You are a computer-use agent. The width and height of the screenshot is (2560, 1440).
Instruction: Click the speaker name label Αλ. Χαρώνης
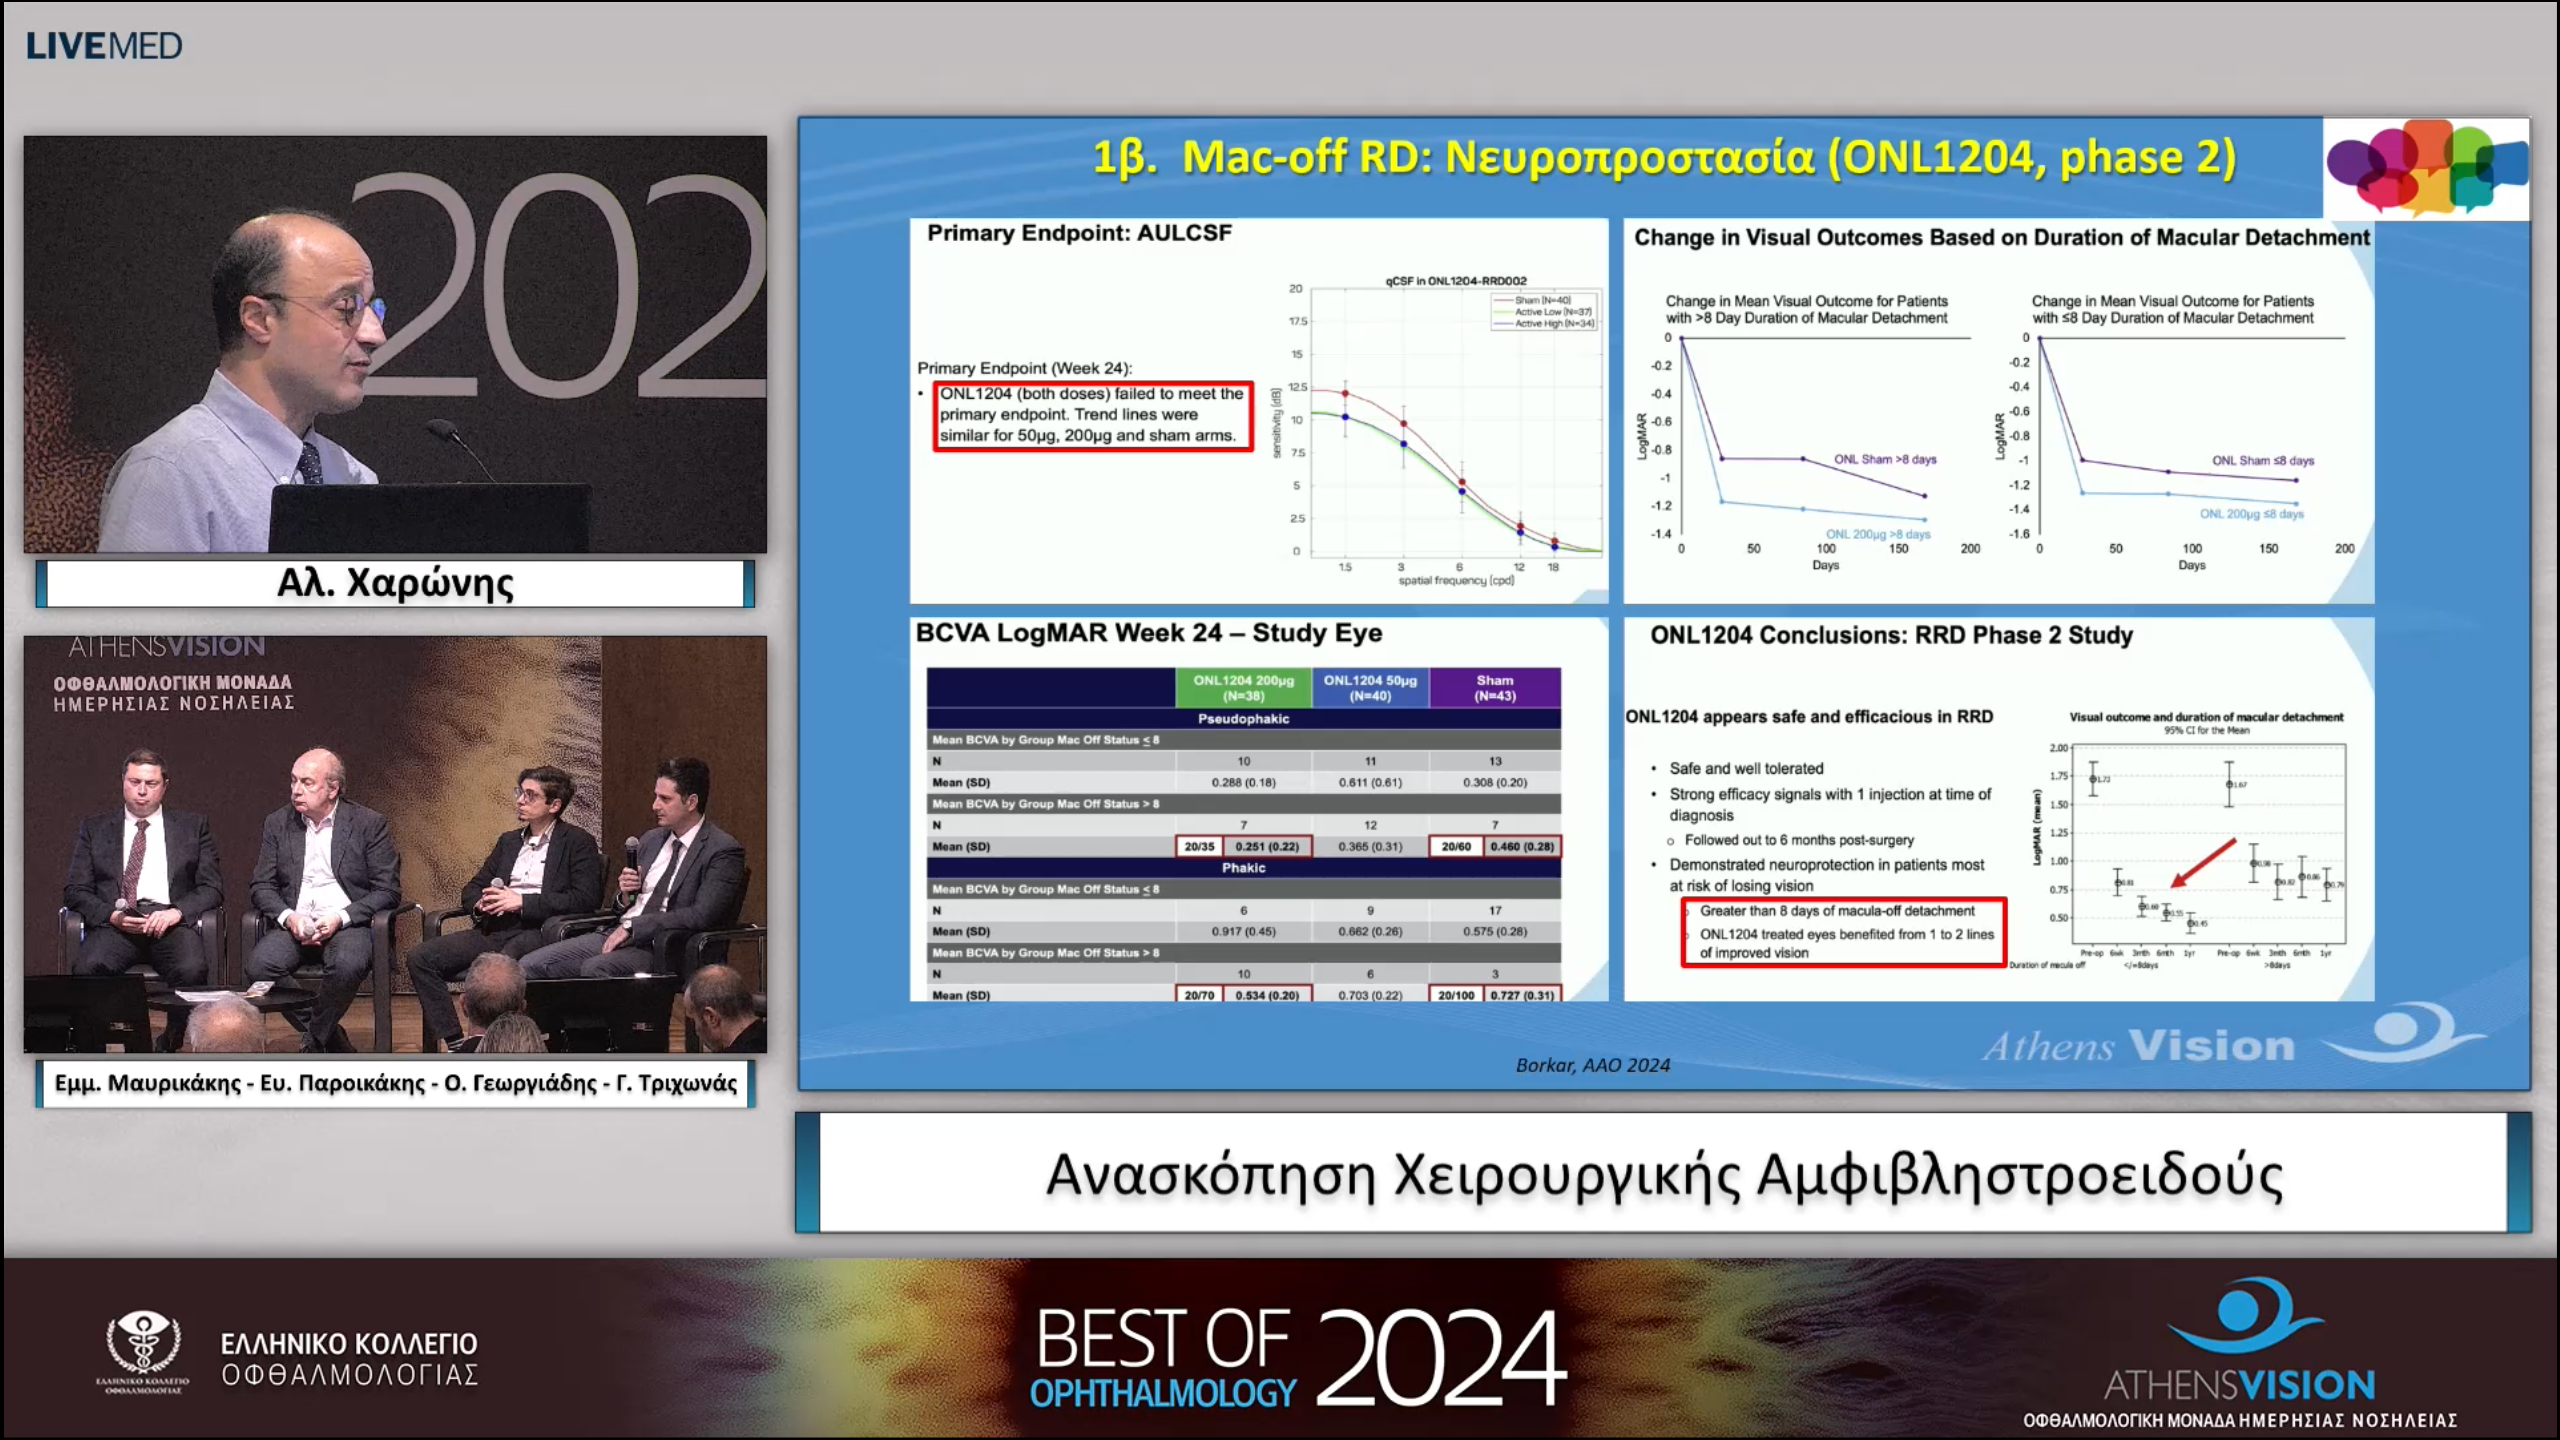(x=395, y=583)
